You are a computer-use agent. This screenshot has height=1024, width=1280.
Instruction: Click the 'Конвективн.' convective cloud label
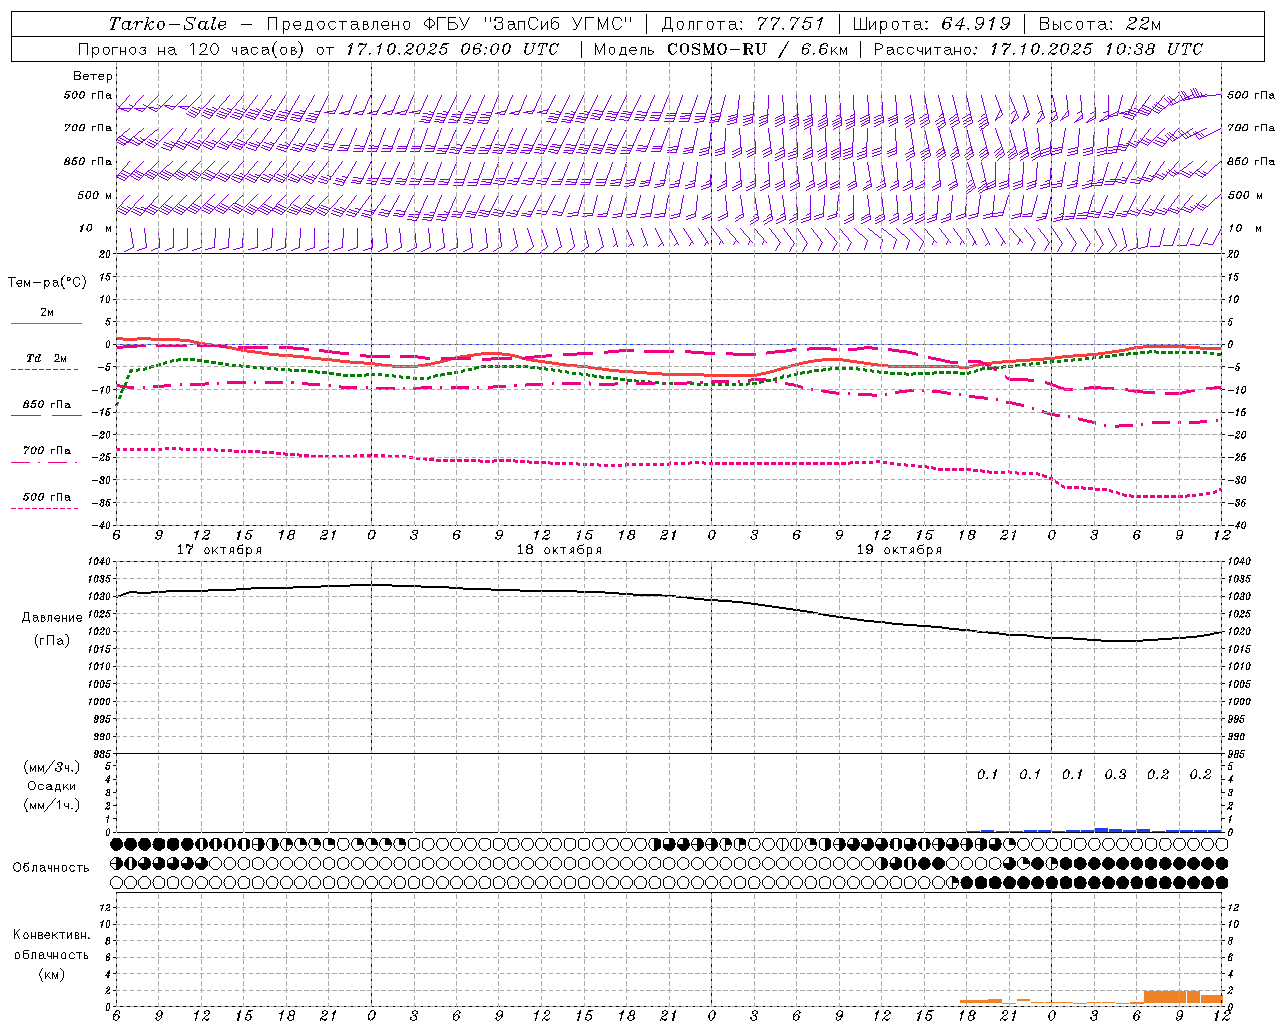coord(51,935)
